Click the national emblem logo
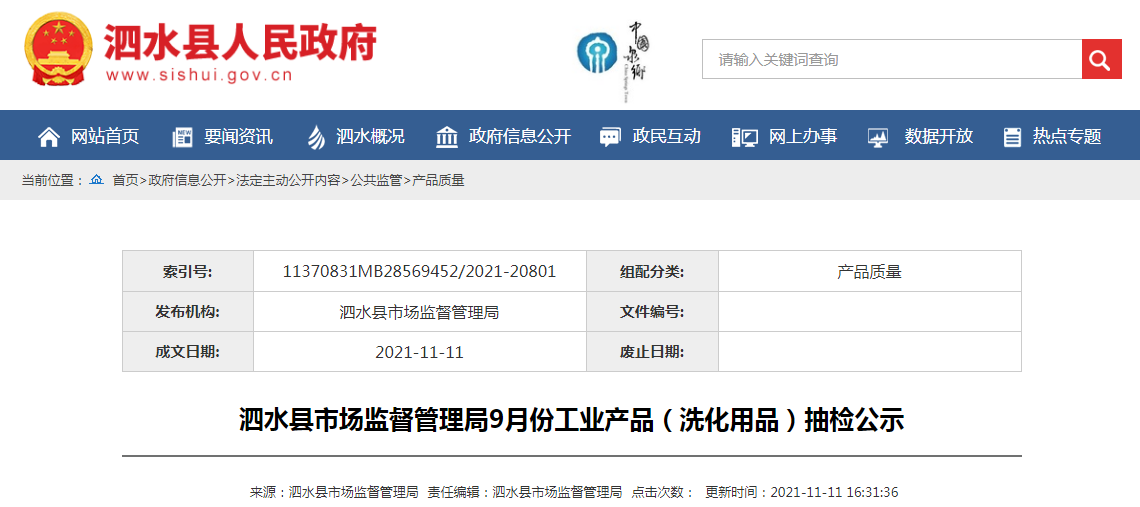 click(x=57, y=52)
